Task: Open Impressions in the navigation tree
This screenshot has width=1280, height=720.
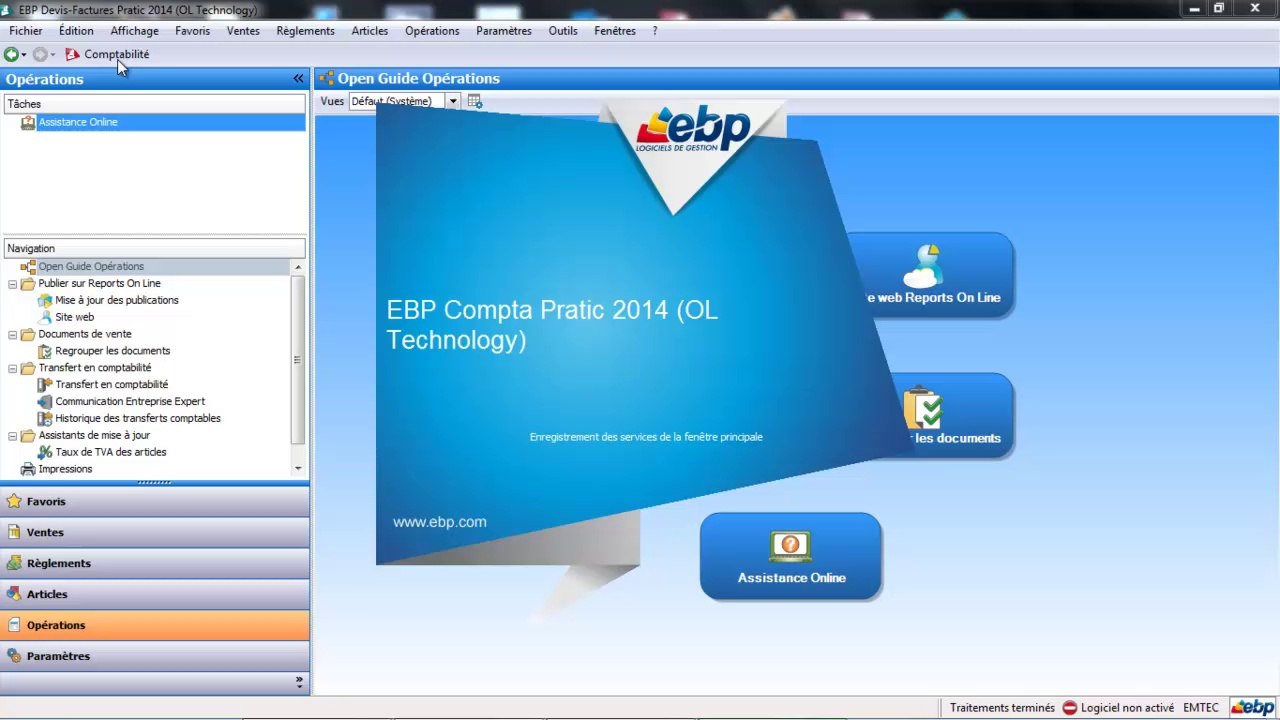Action: 65,469
